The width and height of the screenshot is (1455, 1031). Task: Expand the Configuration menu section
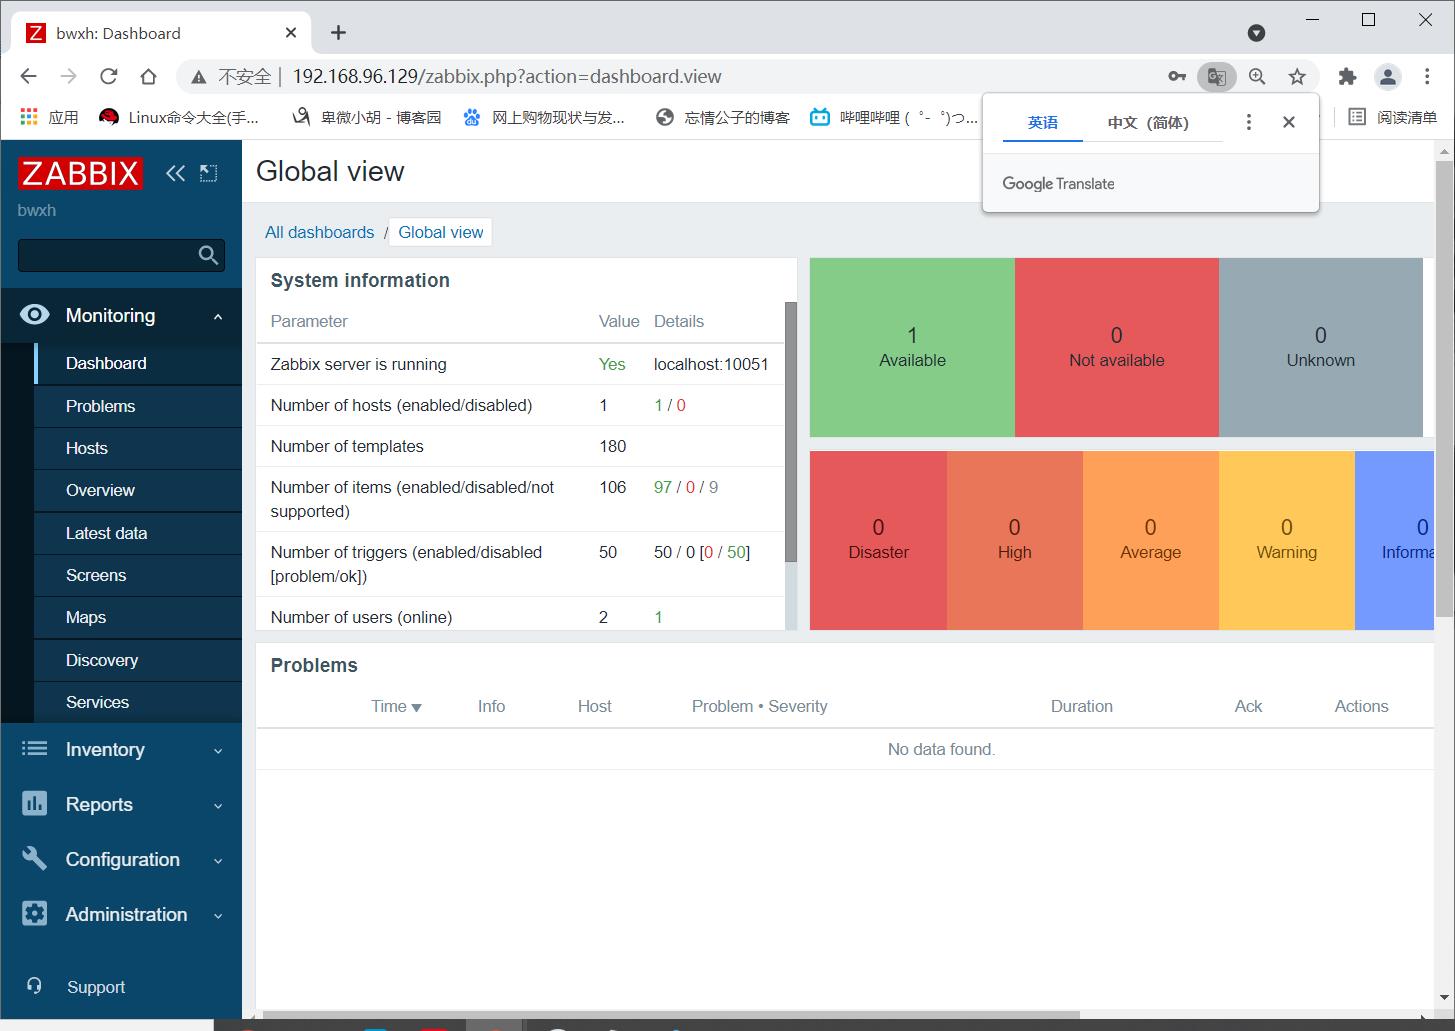[x=218, y=861]
